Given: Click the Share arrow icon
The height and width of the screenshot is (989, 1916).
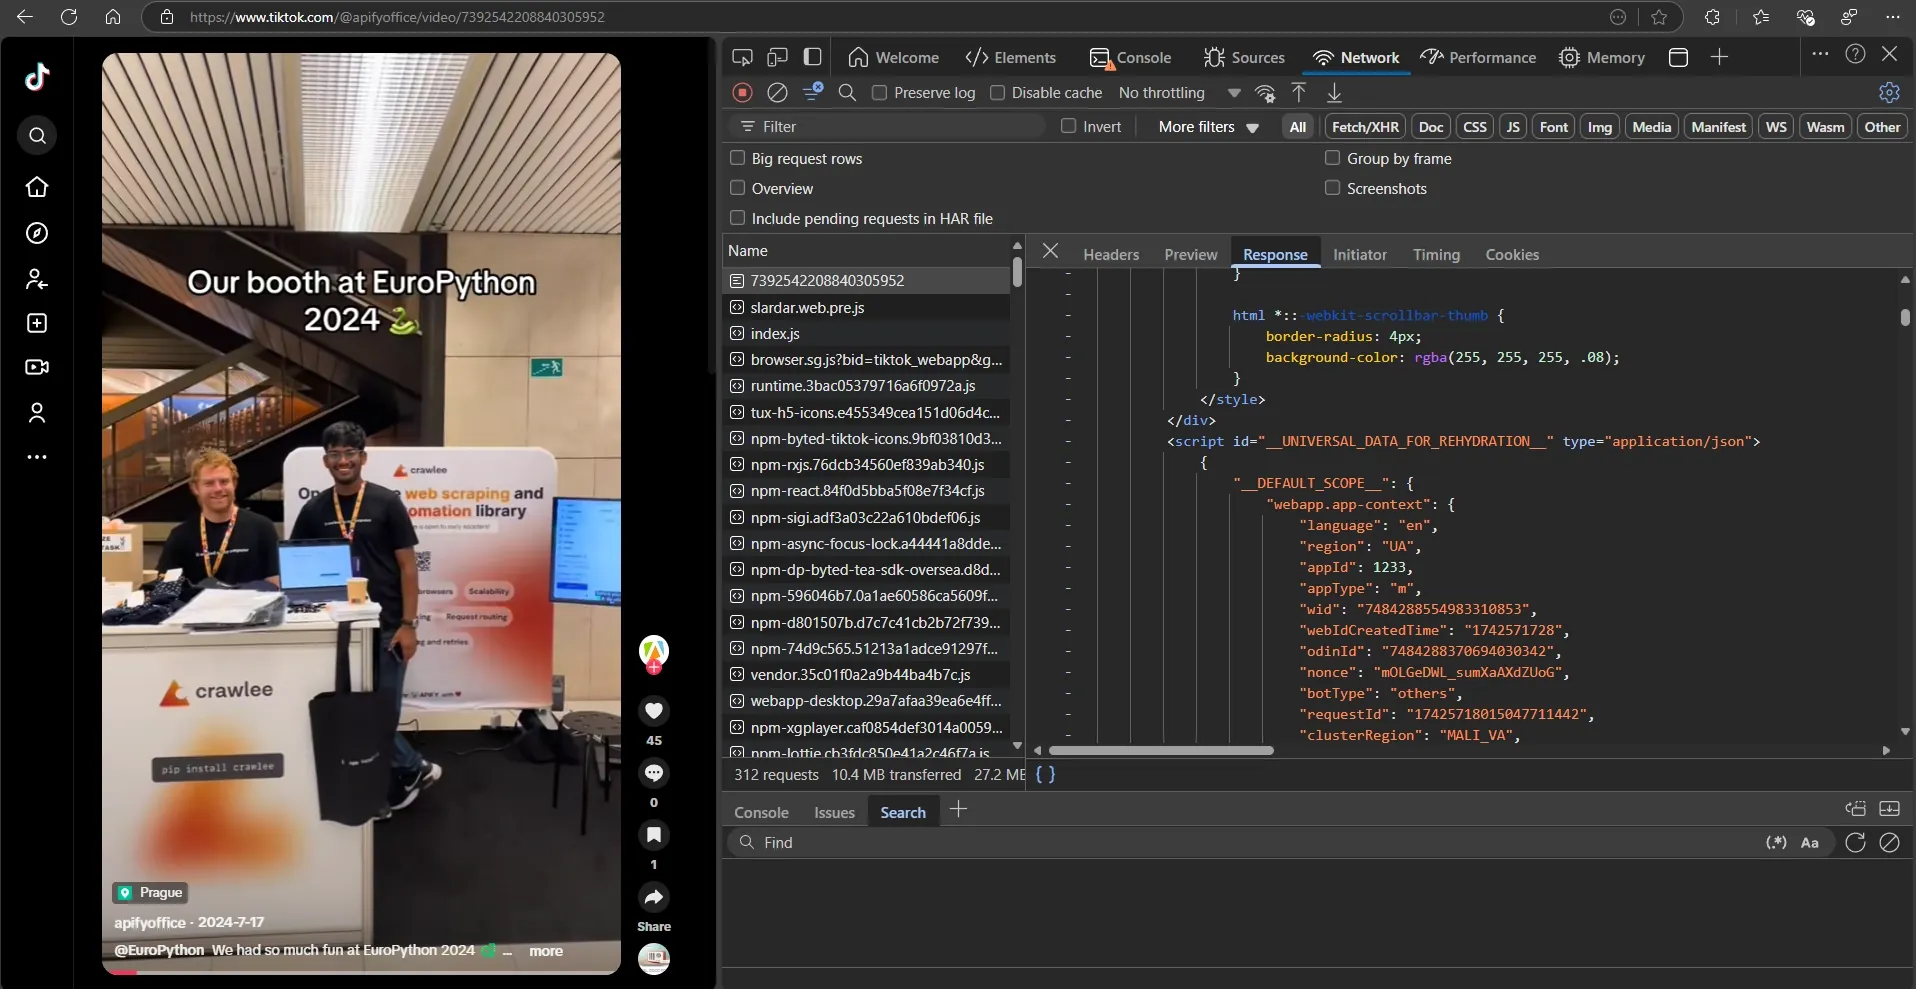Looking at the screenshot, I should pos(654,897).
